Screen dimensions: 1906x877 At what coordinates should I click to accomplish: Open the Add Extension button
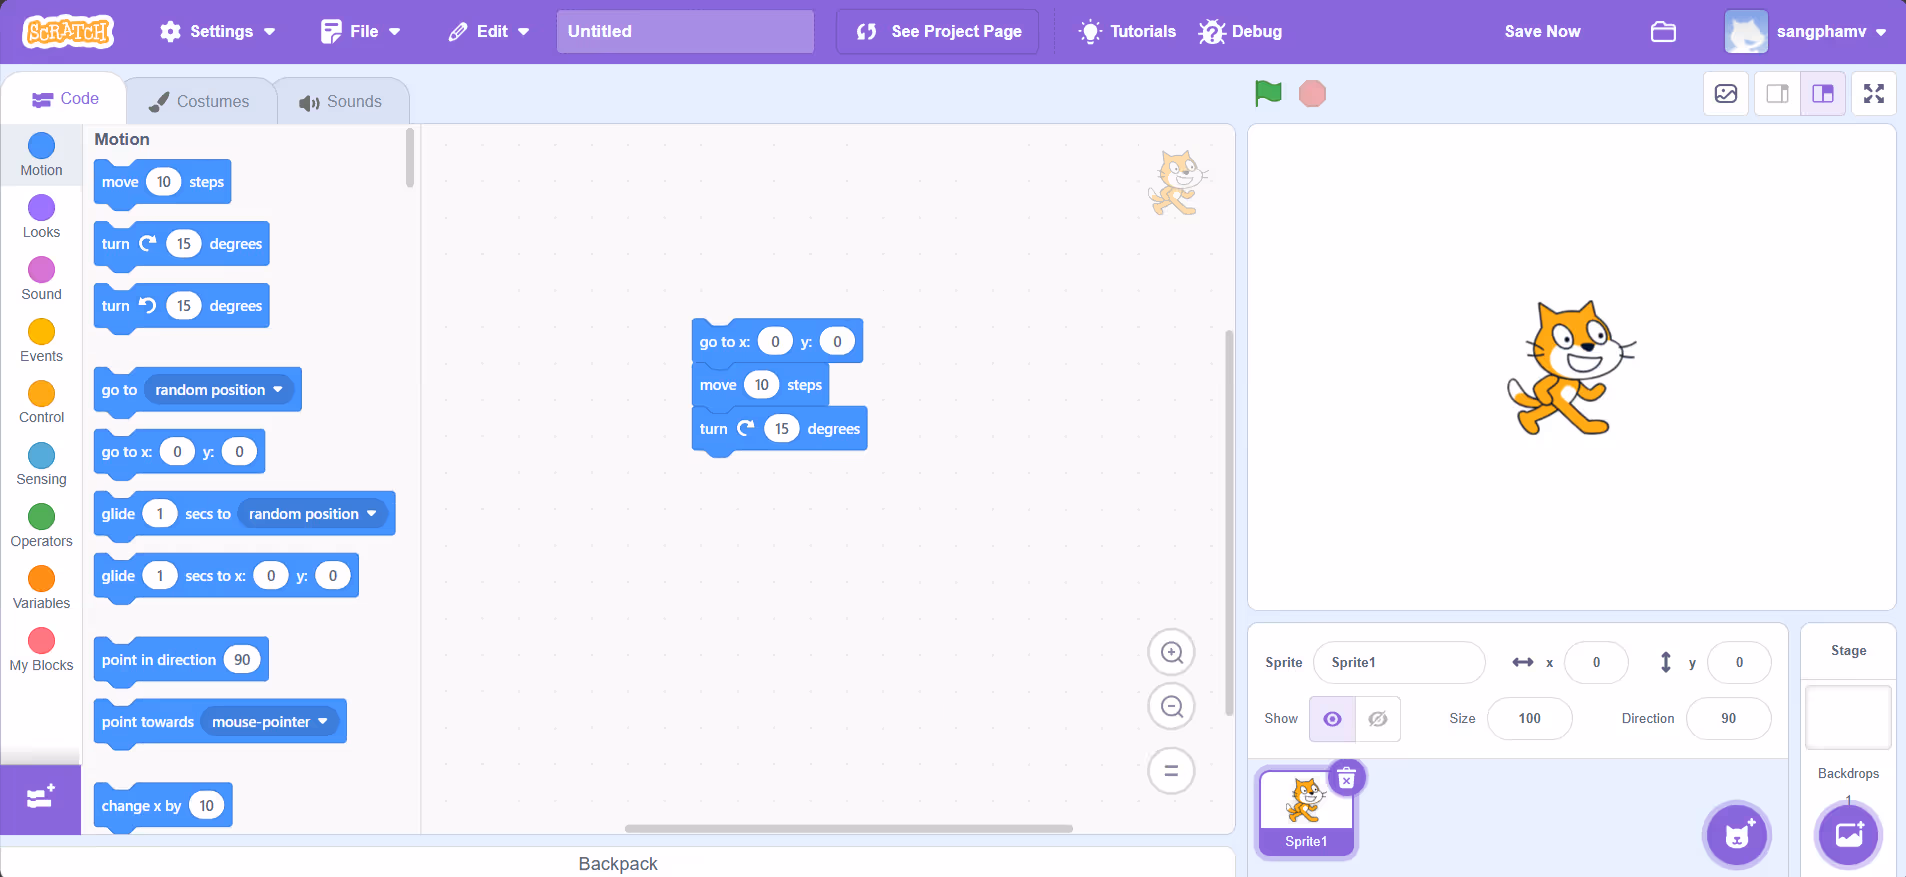40,799
